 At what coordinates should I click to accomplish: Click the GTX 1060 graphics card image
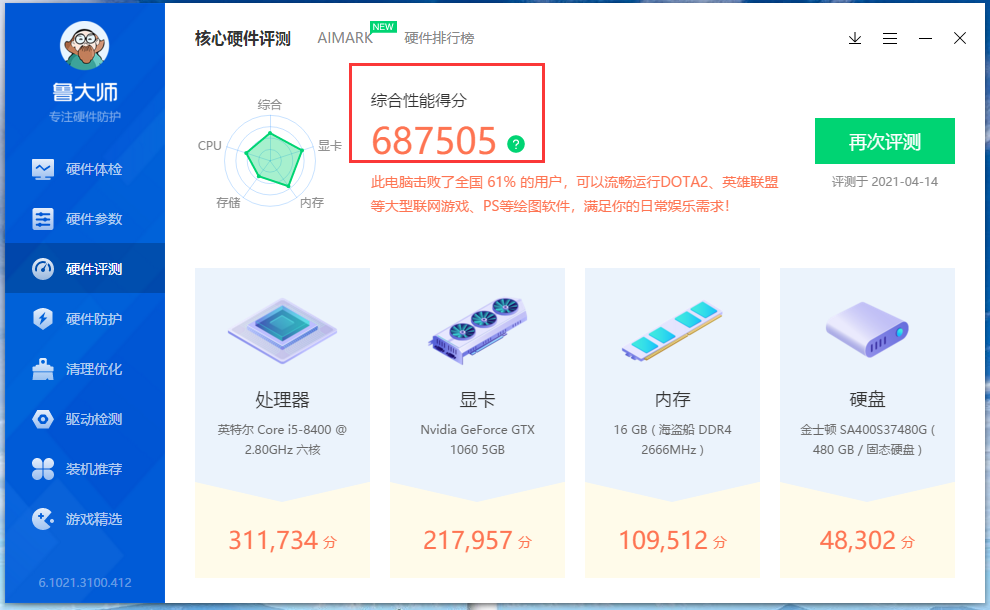coord(477,332)
